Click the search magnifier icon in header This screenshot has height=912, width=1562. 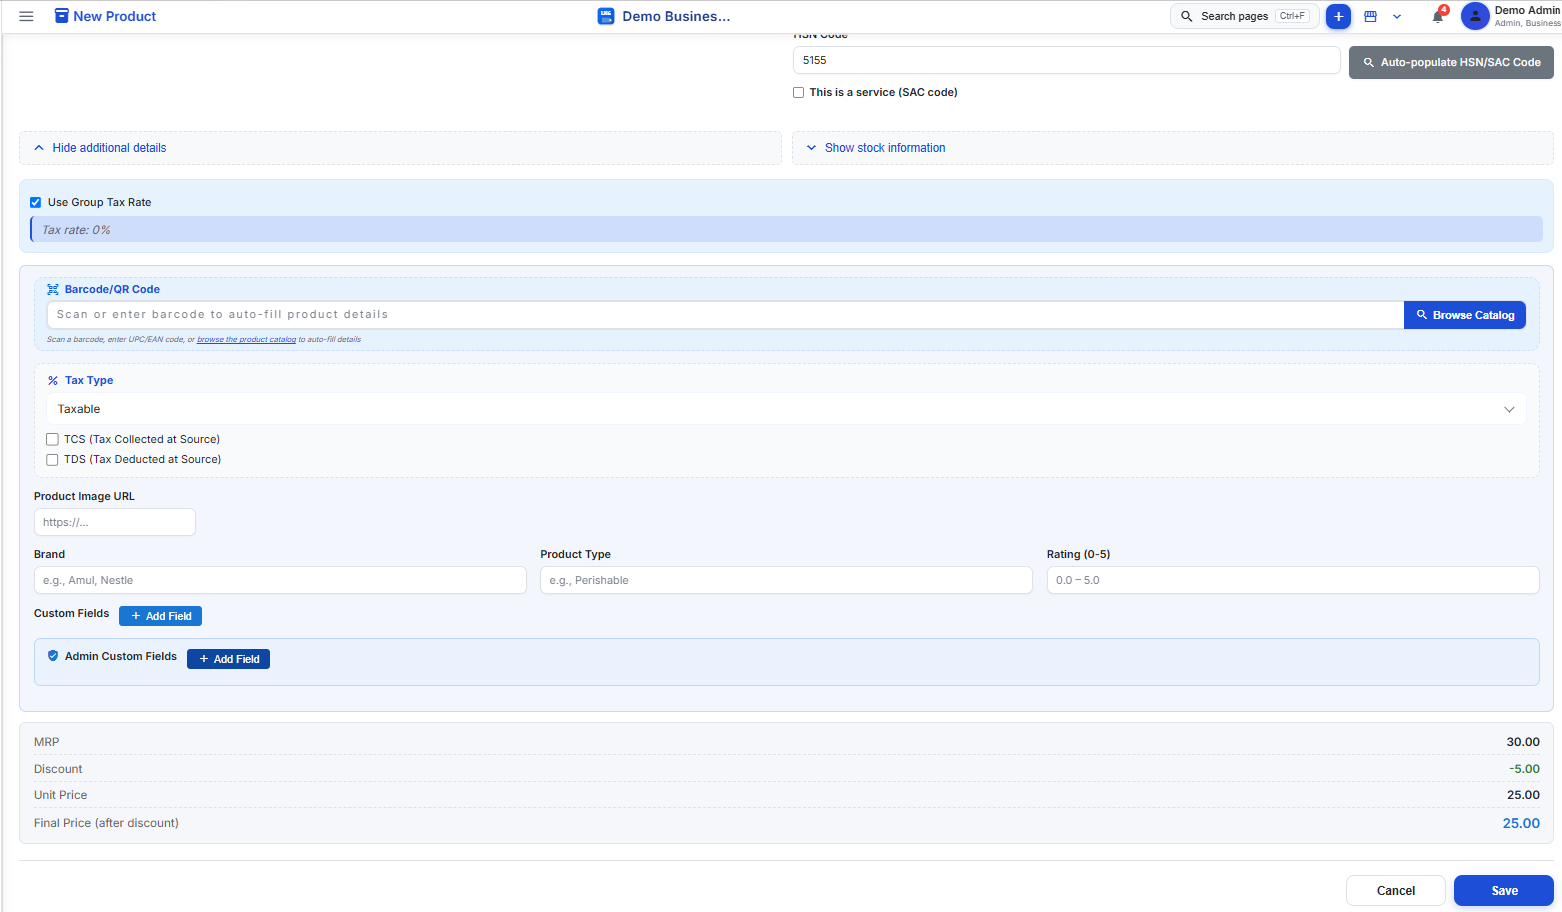click(1187, 16)
